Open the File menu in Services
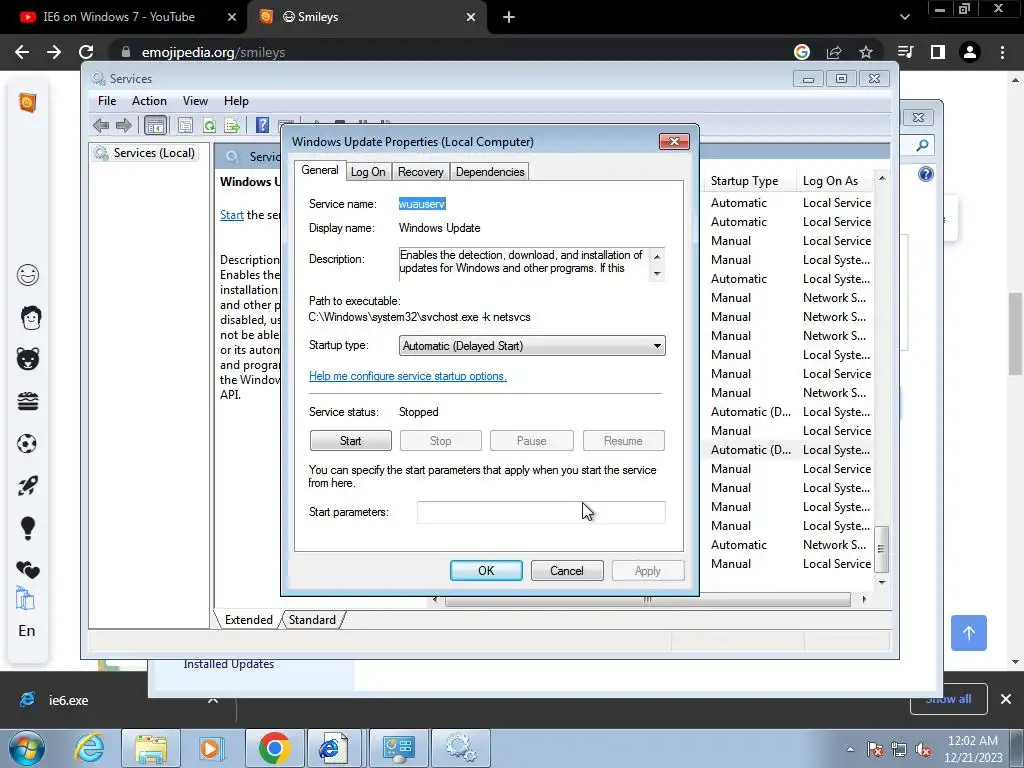 [107, 101]
